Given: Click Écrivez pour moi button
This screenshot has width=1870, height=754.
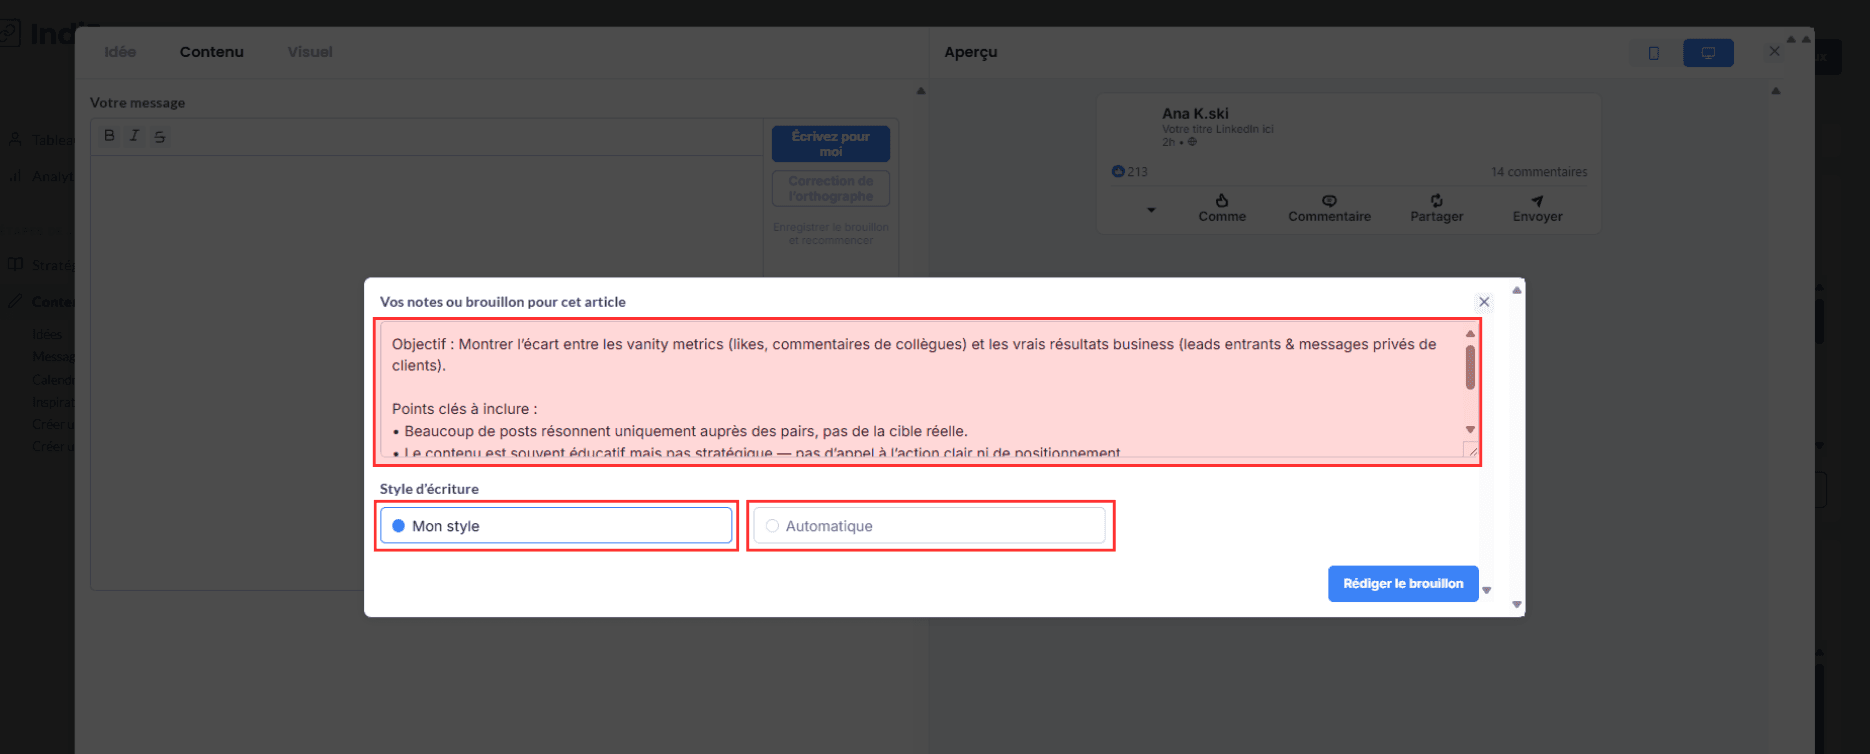Looking at the screenshot, I should point(830,144).
